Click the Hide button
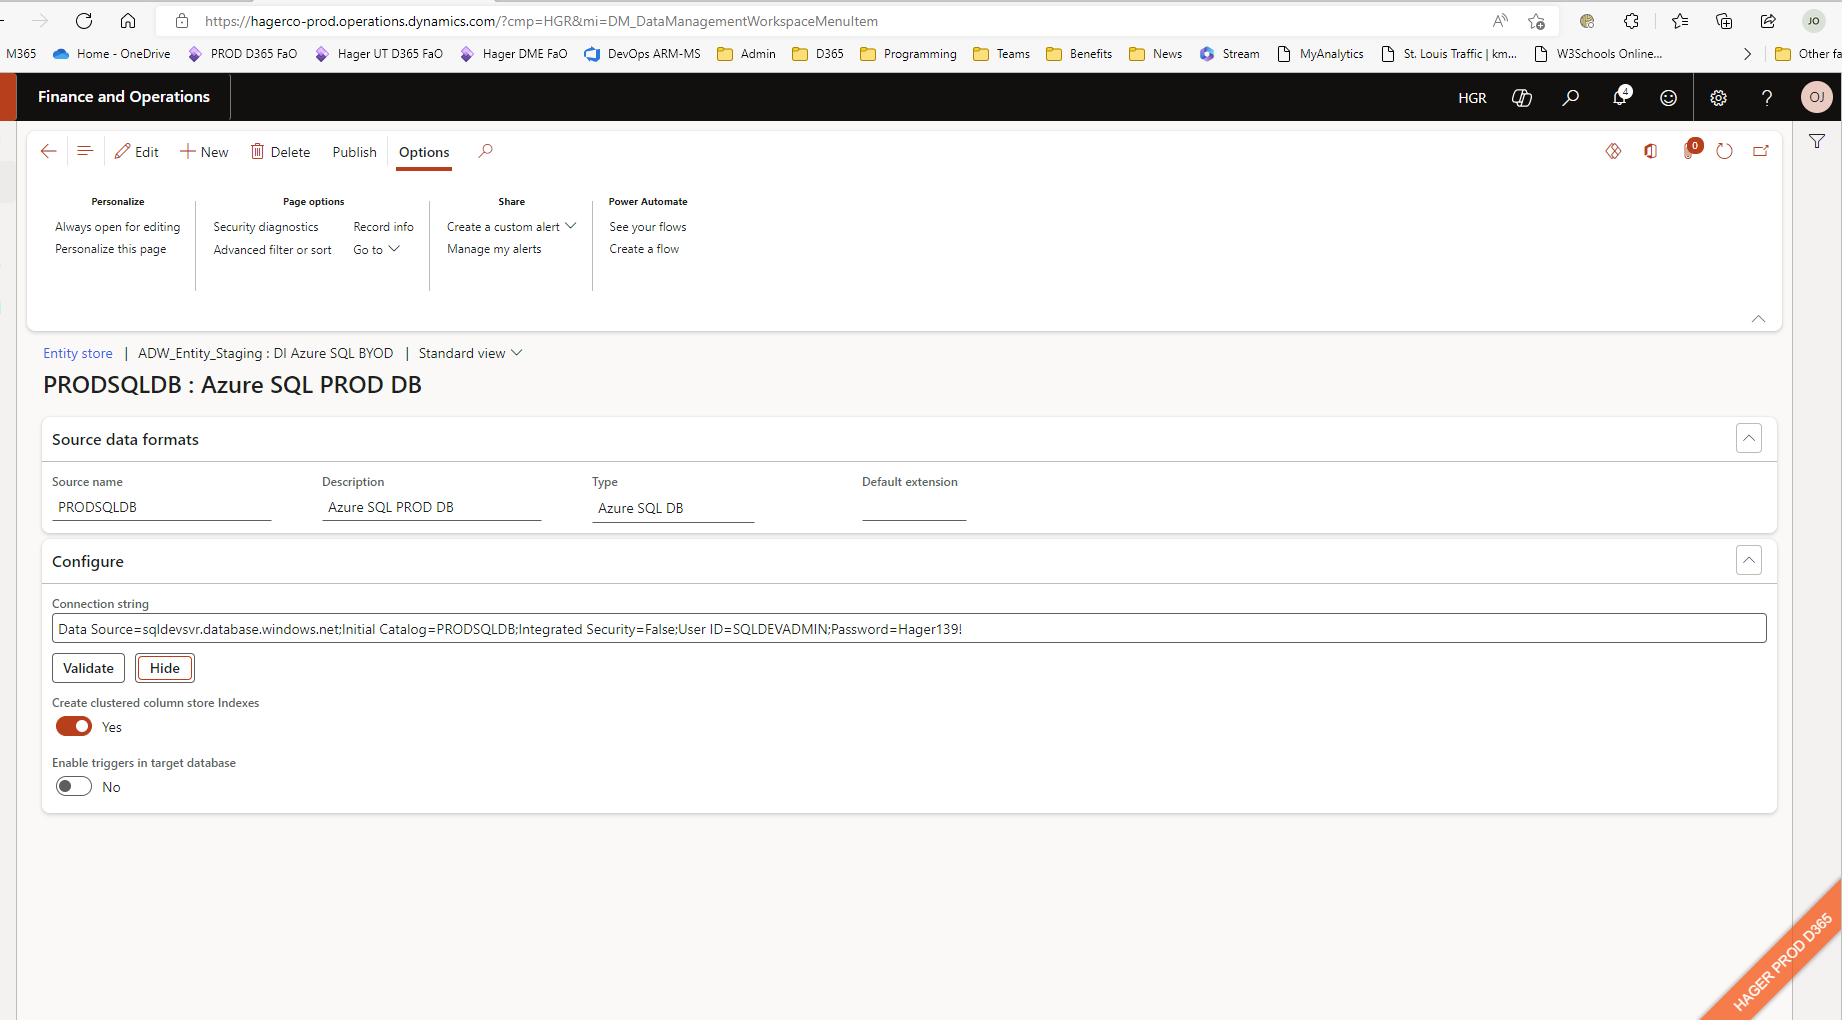Screen dimensions: 1842x1020 tap(165, 668)
